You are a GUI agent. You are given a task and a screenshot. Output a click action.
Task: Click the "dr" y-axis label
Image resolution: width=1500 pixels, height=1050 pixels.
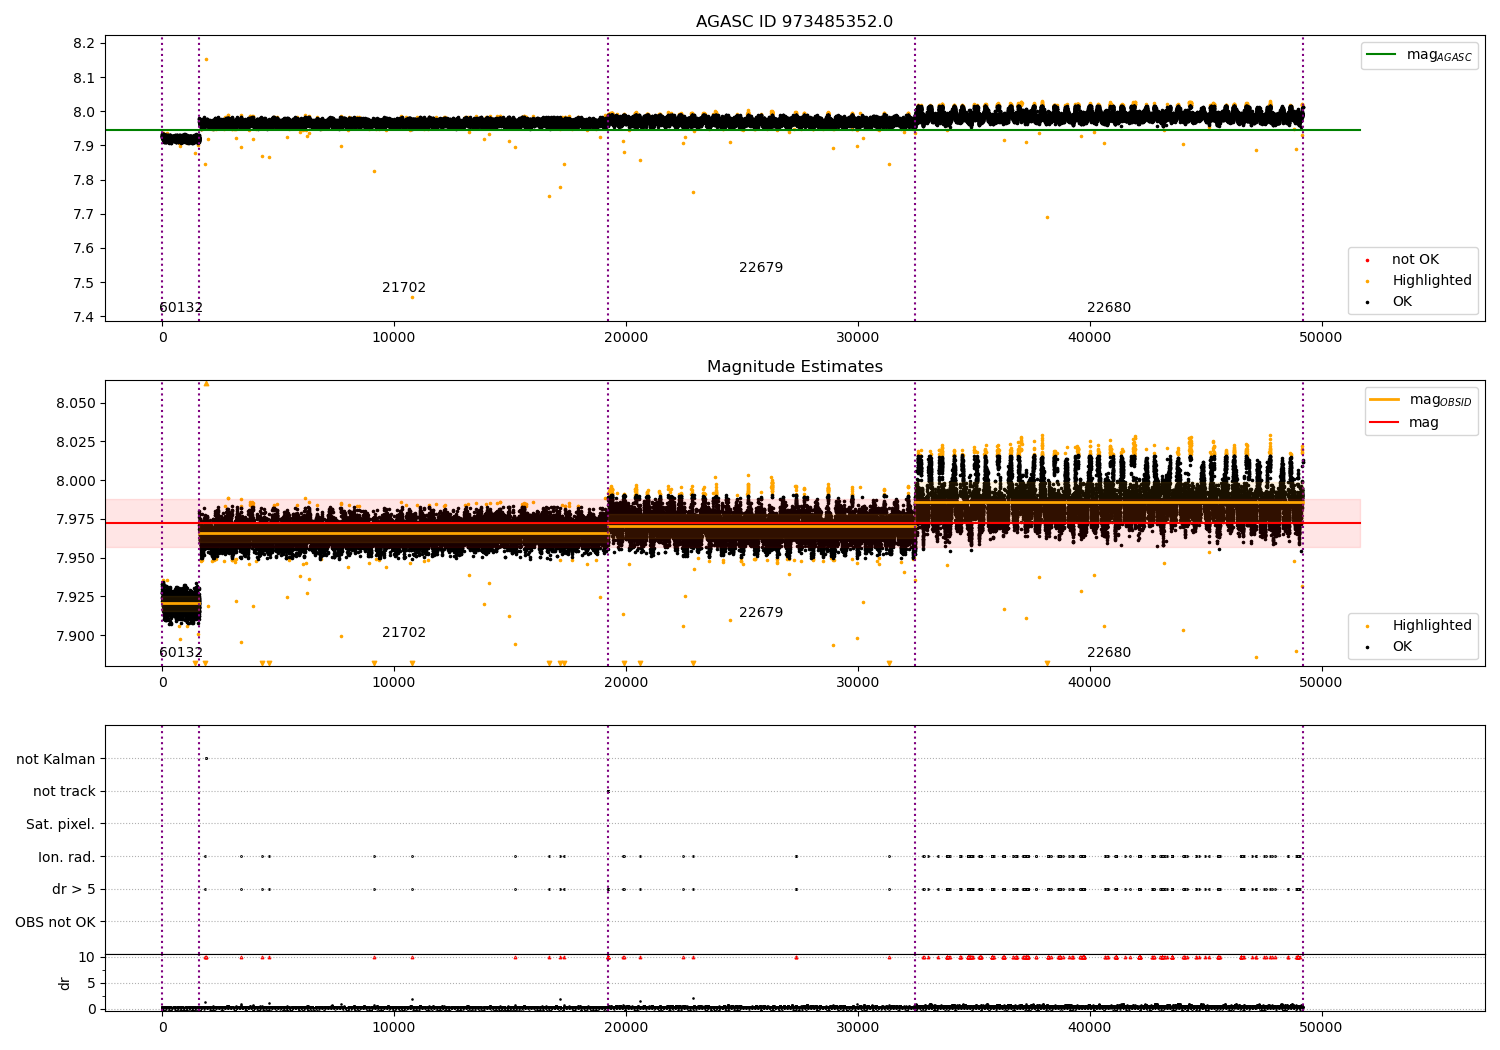tap(65, 983)
